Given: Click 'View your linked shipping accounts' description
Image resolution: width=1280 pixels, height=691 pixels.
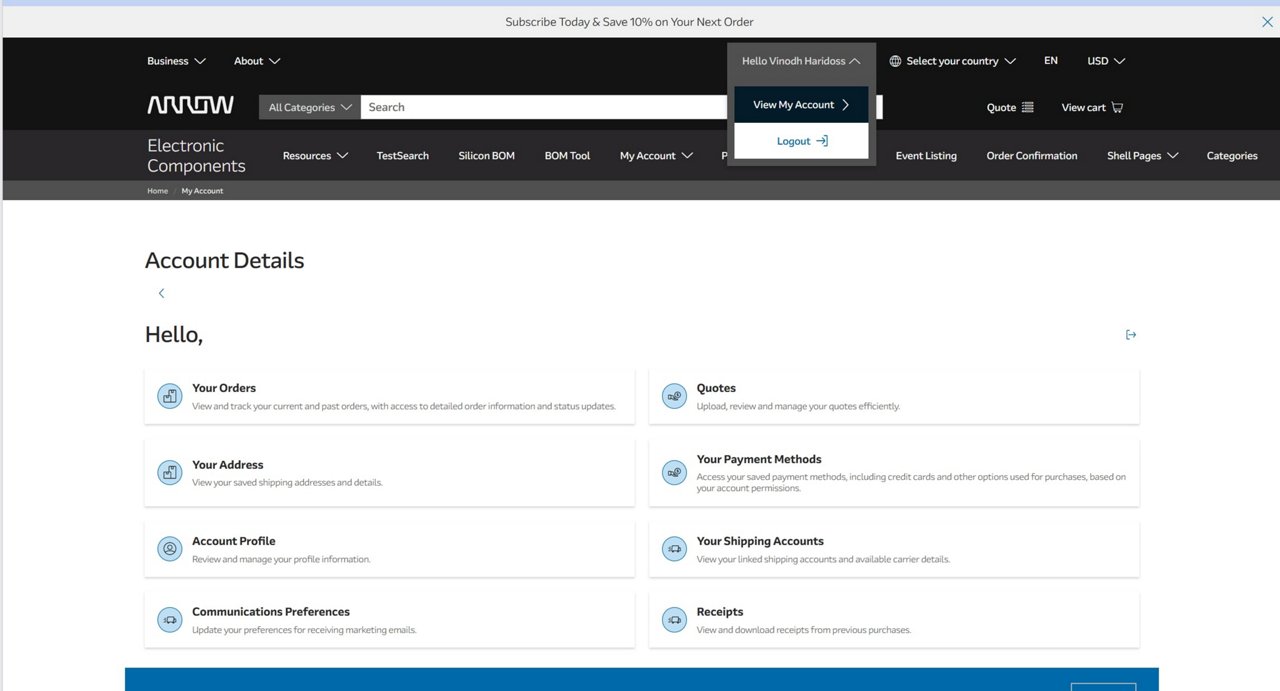Looking at the screenshot, I should [823, 559].
